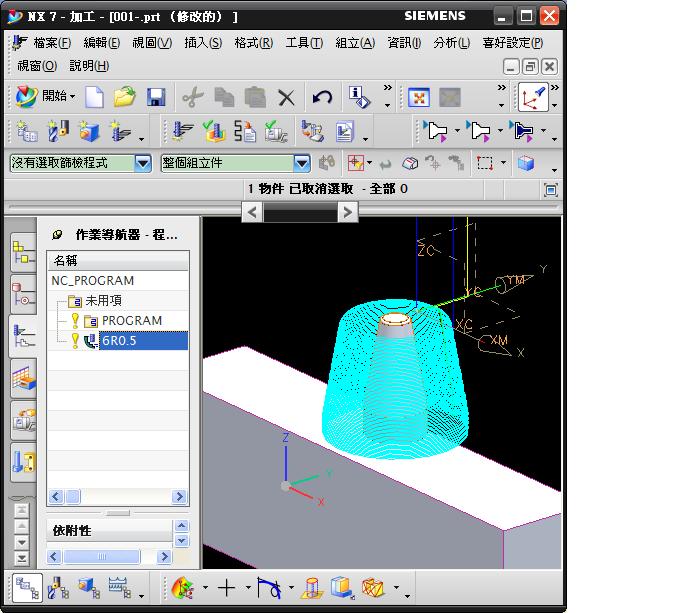The height and width of the screenshot is (613, 680).
Task: Open the 檔案(F) menu
Action: 52,42
